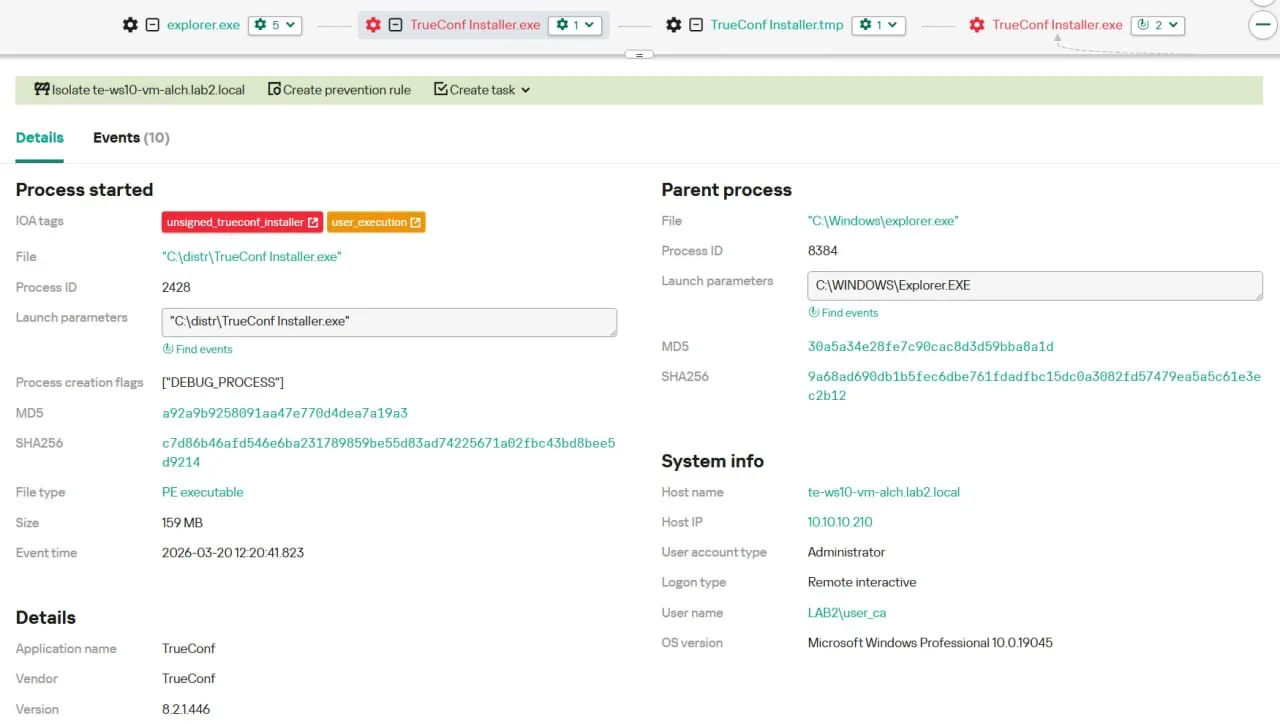Click the zoom out minus circle icon
The width and height of the screenshot is (1280, 724).
(x=1263, y=25)
